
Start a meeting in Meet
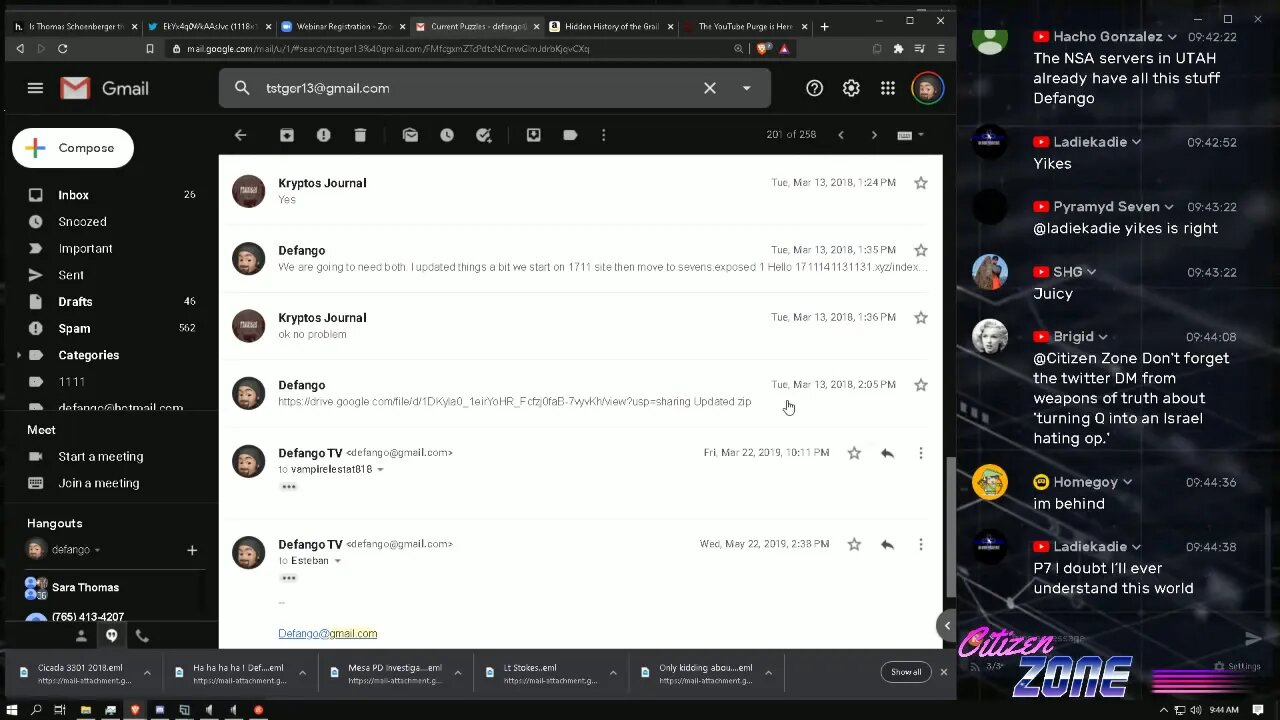[x=100, y=456]
